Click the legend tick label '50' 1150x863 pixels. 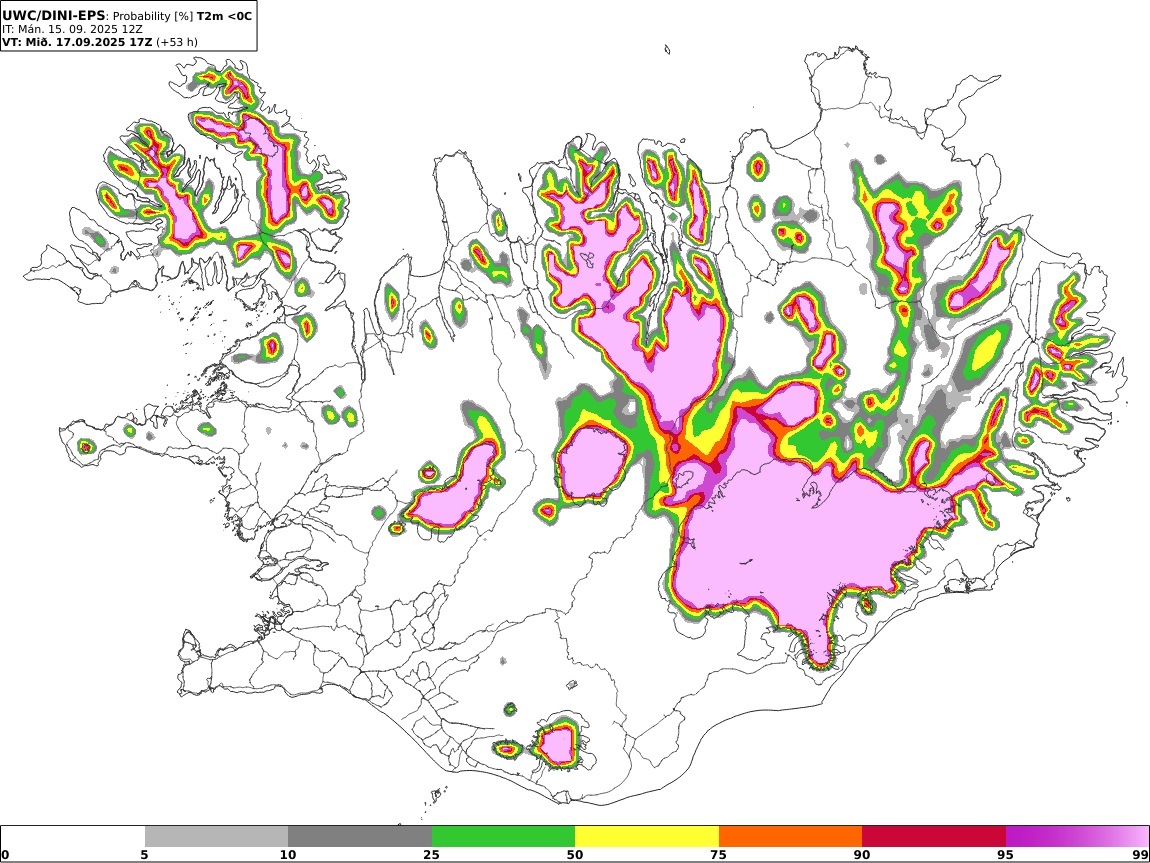pos(575,855)
